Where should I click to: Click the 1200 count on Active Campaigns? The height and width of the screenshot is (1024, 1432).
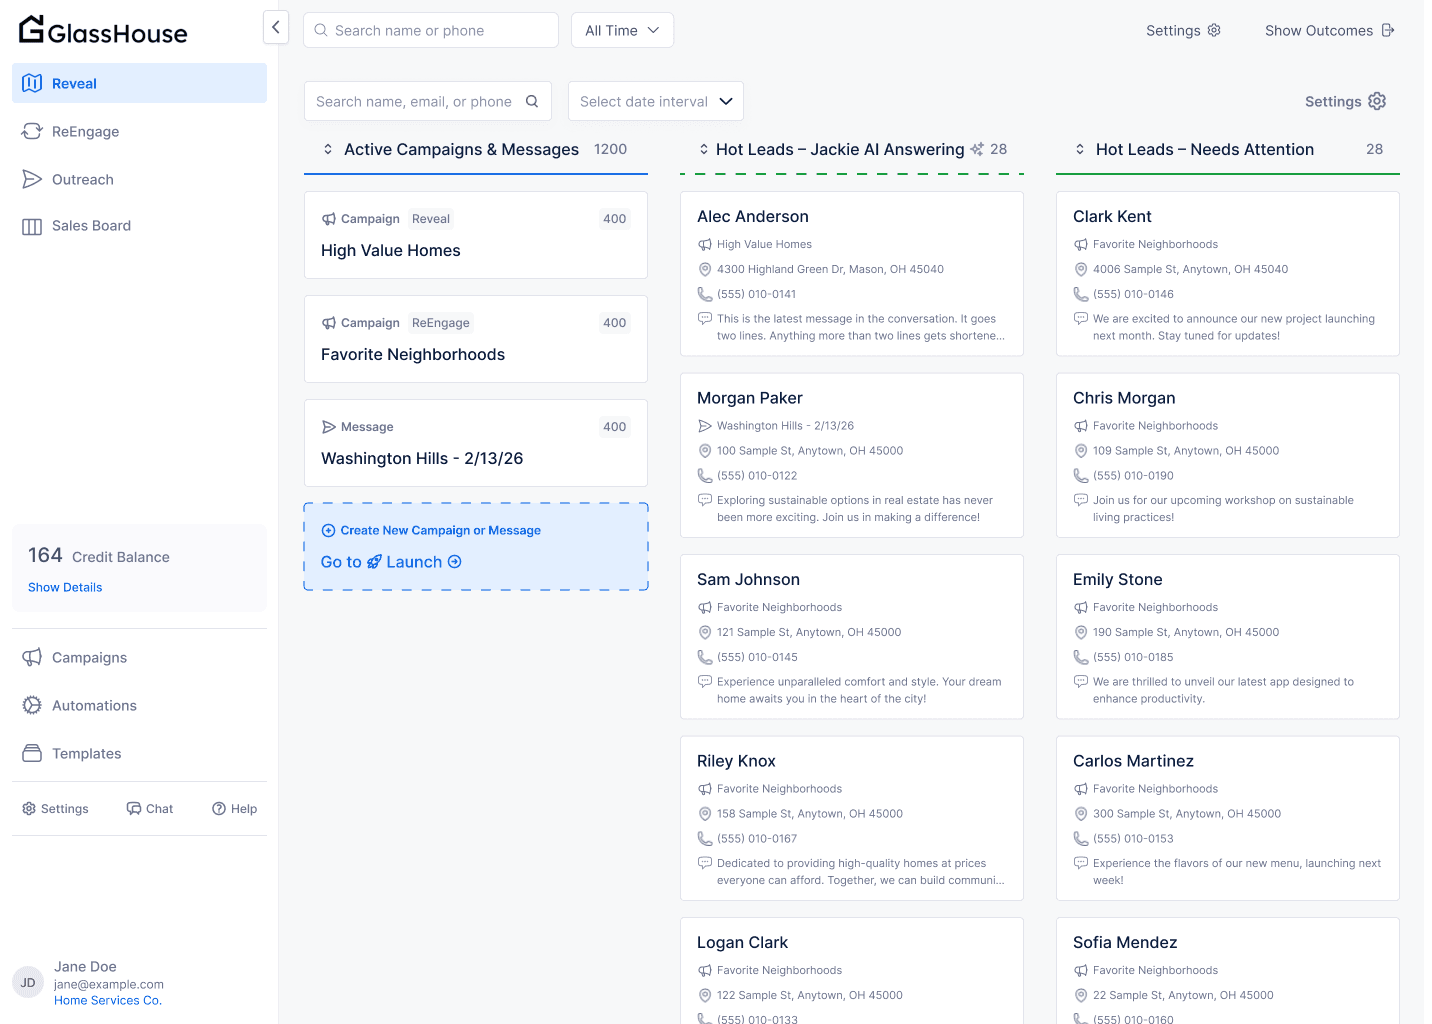[610, 149]
